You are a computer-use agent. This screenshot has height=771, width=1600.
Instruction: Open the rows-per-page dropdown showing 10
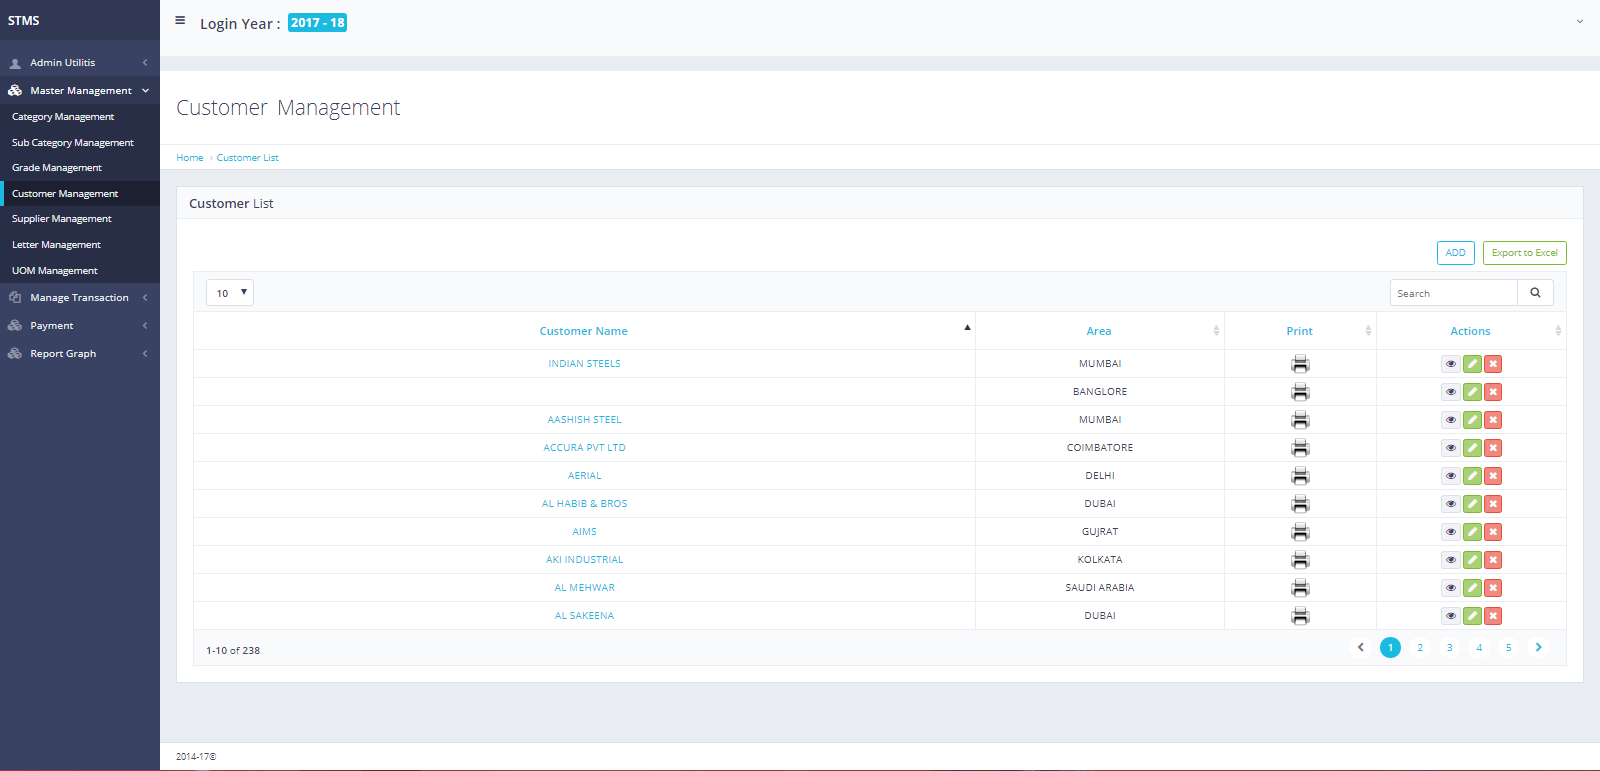[x=230, y=293]
